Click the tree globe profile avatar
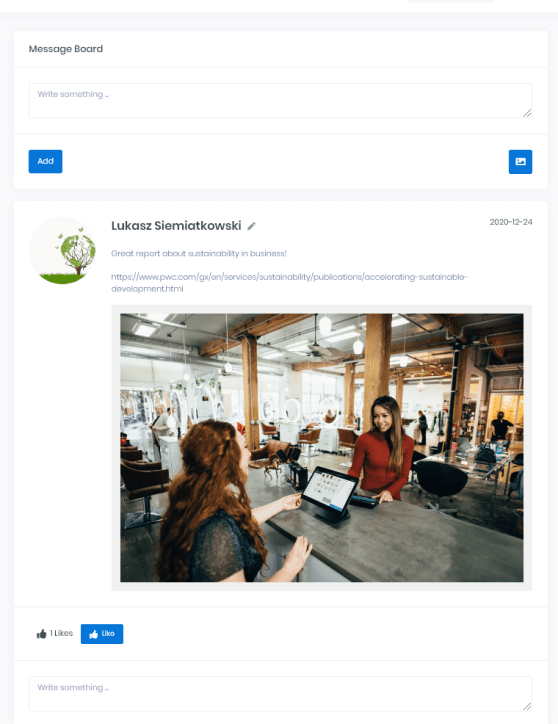 pos(62,250)
